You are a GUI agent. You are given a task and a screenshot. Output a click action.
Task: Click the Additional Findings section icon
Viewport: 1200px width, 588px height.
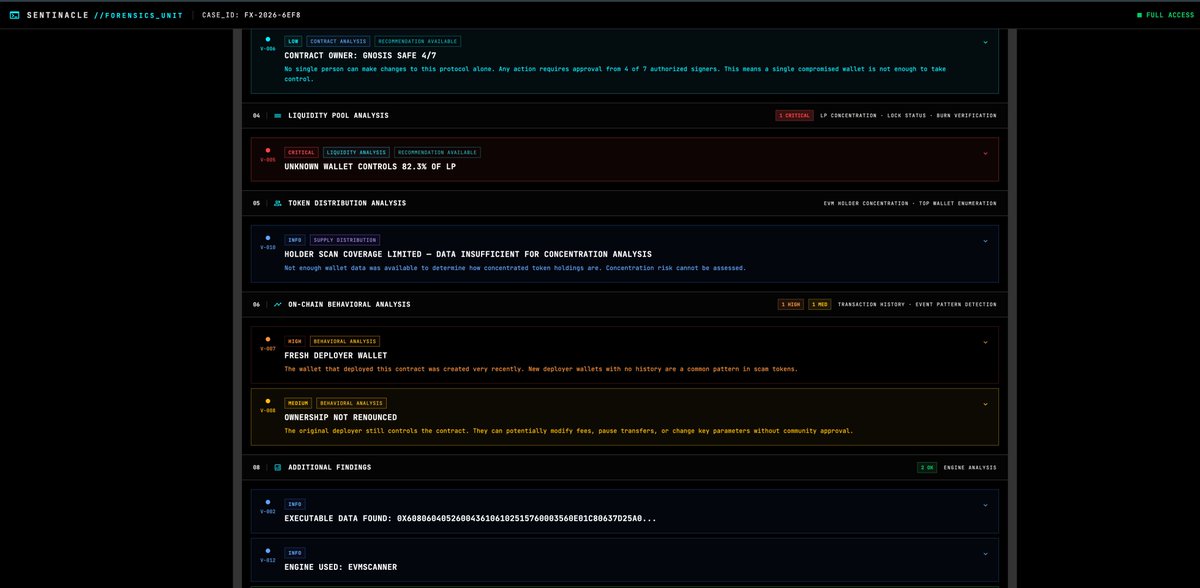point(277,467)
